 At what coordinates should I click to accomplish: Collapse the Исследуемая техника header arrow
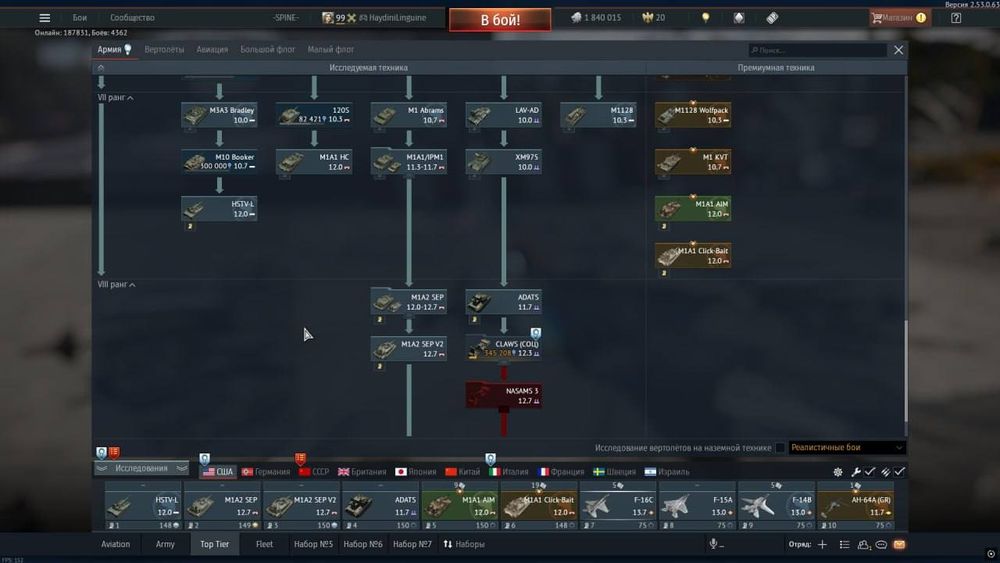[x=100, y=68]
